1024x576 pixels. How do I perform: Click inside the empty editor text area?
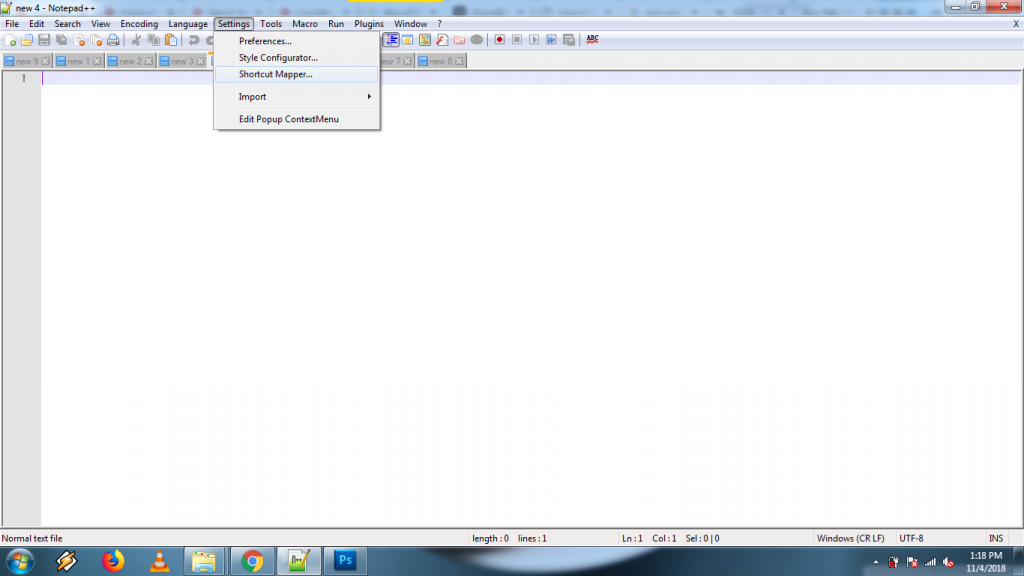pyautogui.click(x=531, y=298)
